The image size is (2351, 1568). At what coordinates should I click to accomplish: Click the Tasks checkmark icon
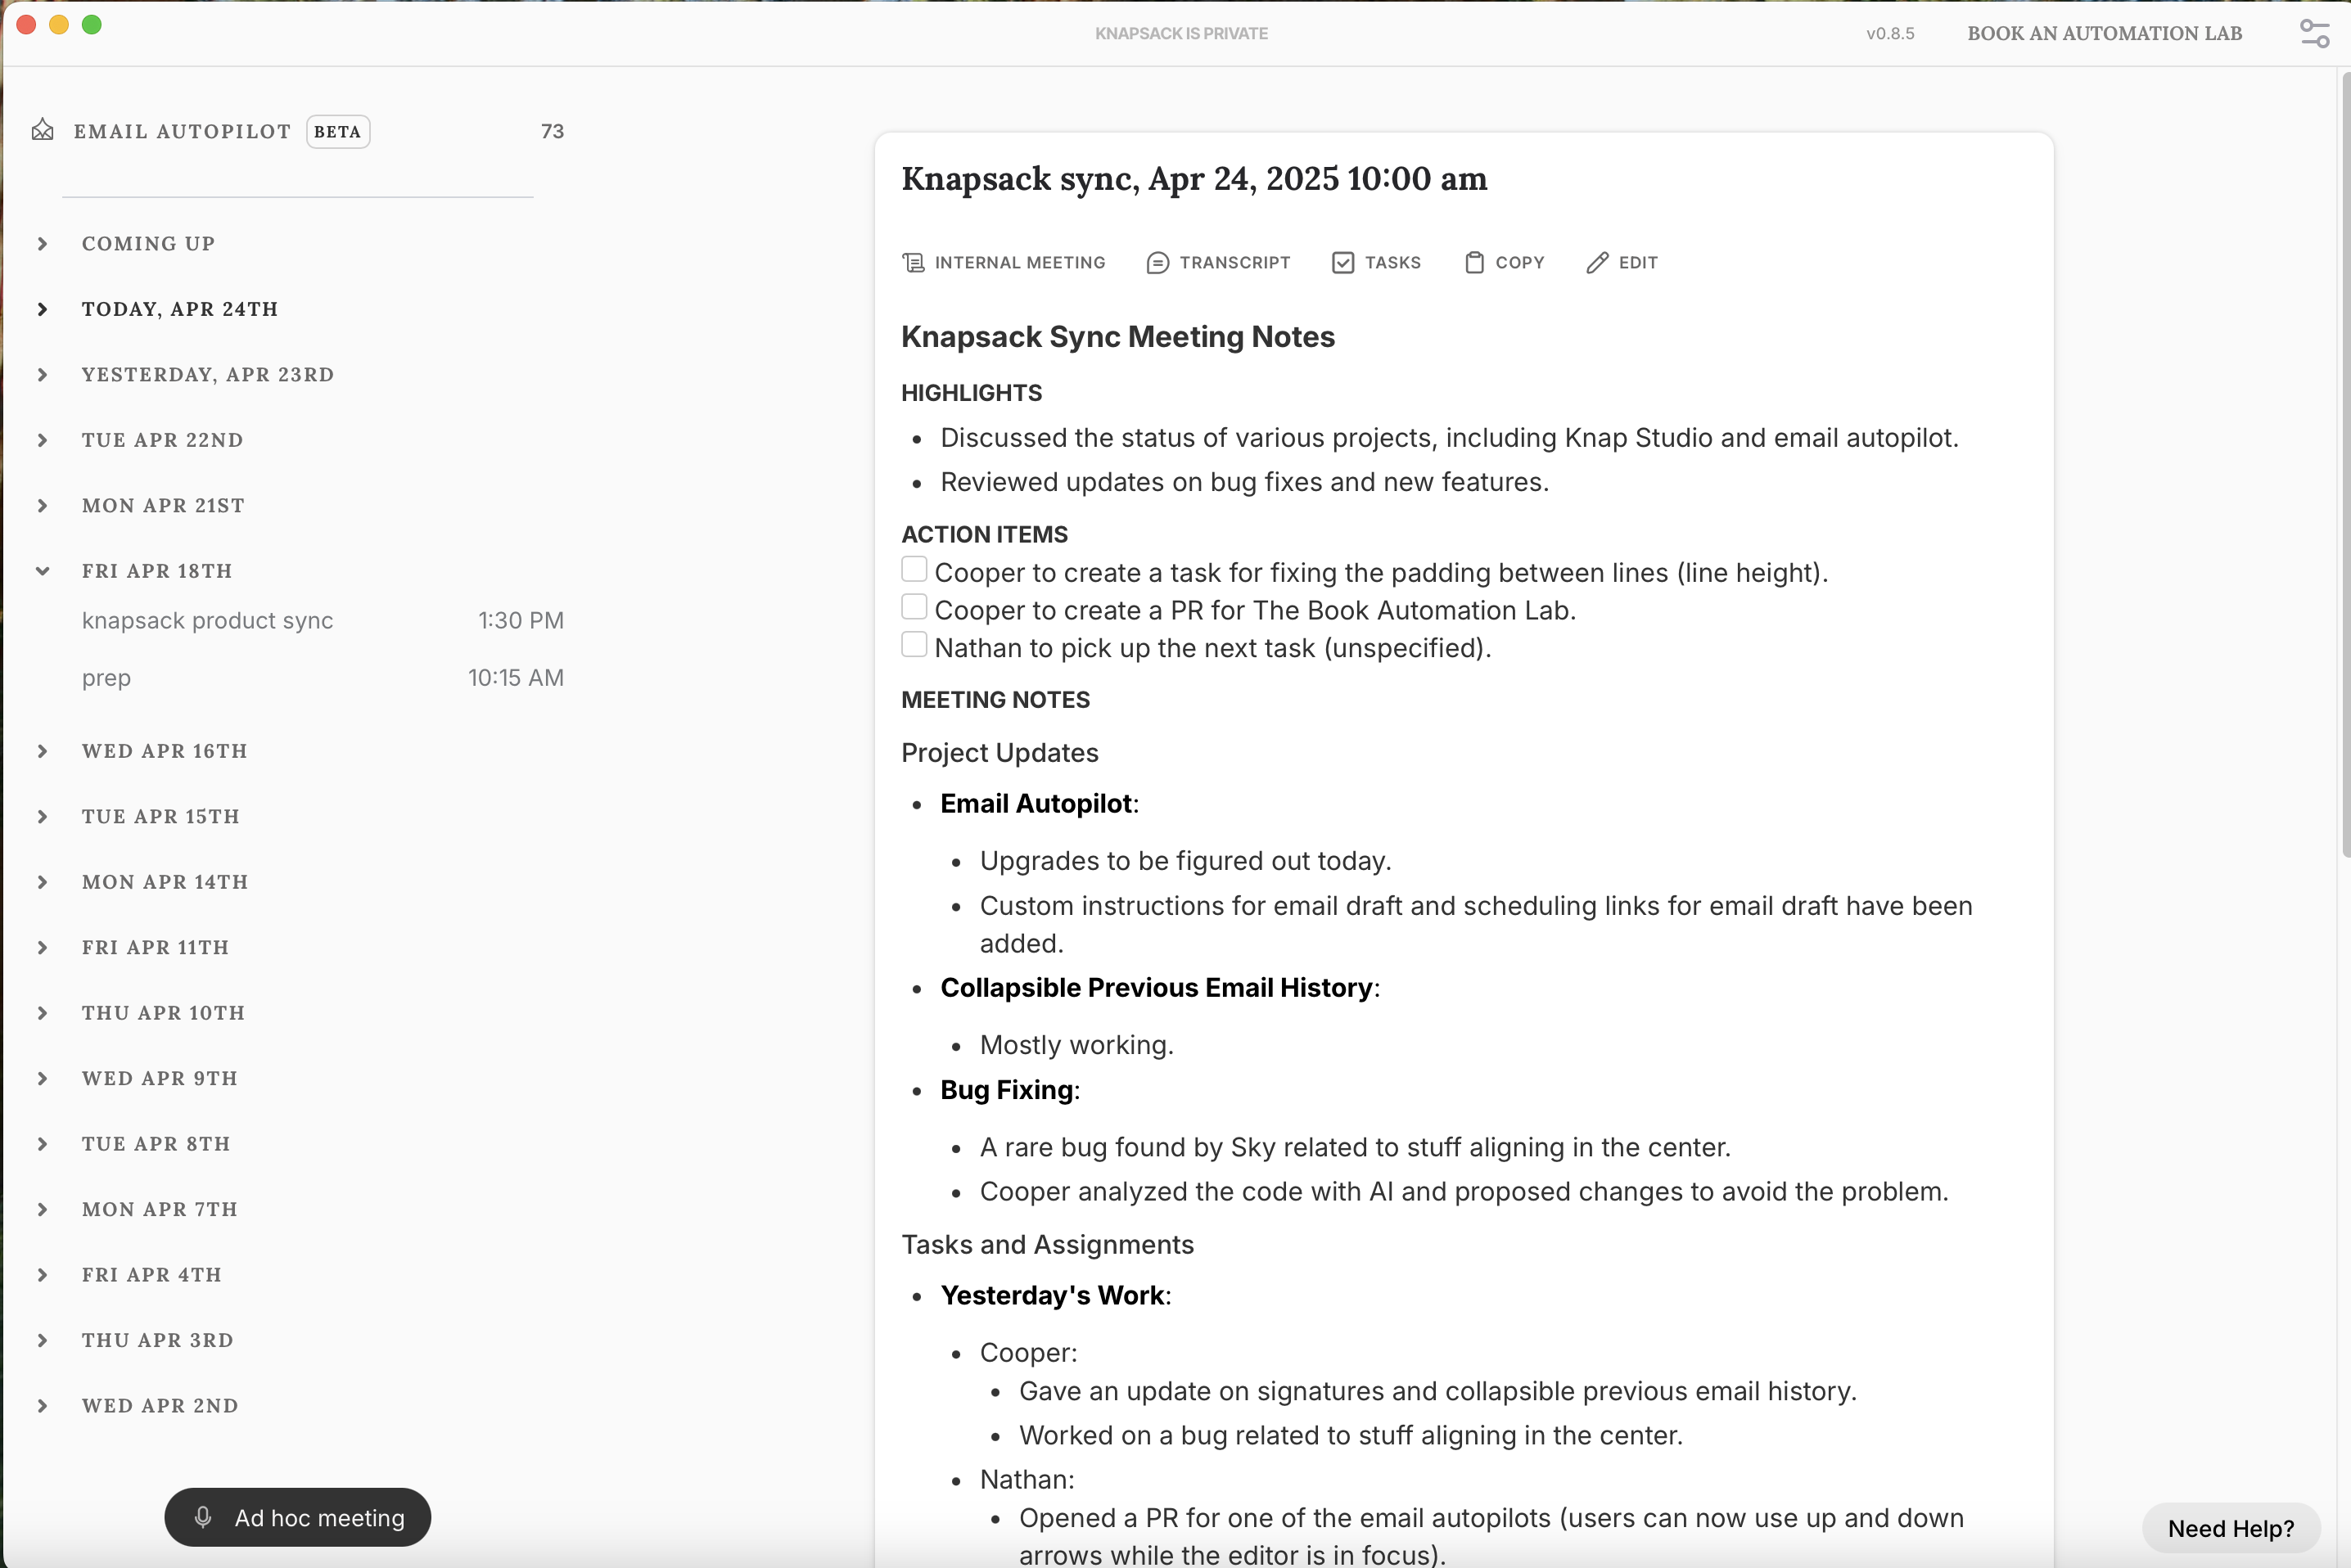(x=1343, y=263)
